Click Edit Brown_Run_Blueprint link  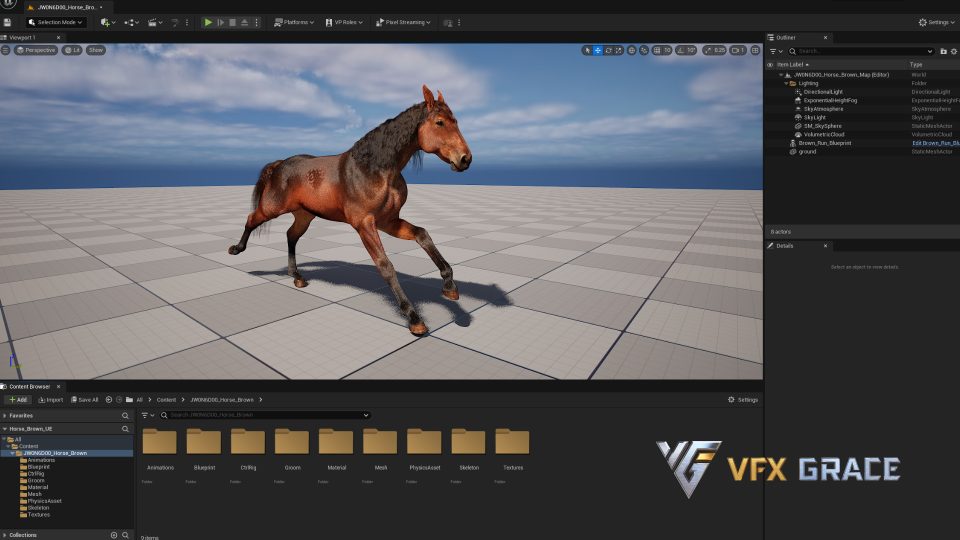point(936,143)
